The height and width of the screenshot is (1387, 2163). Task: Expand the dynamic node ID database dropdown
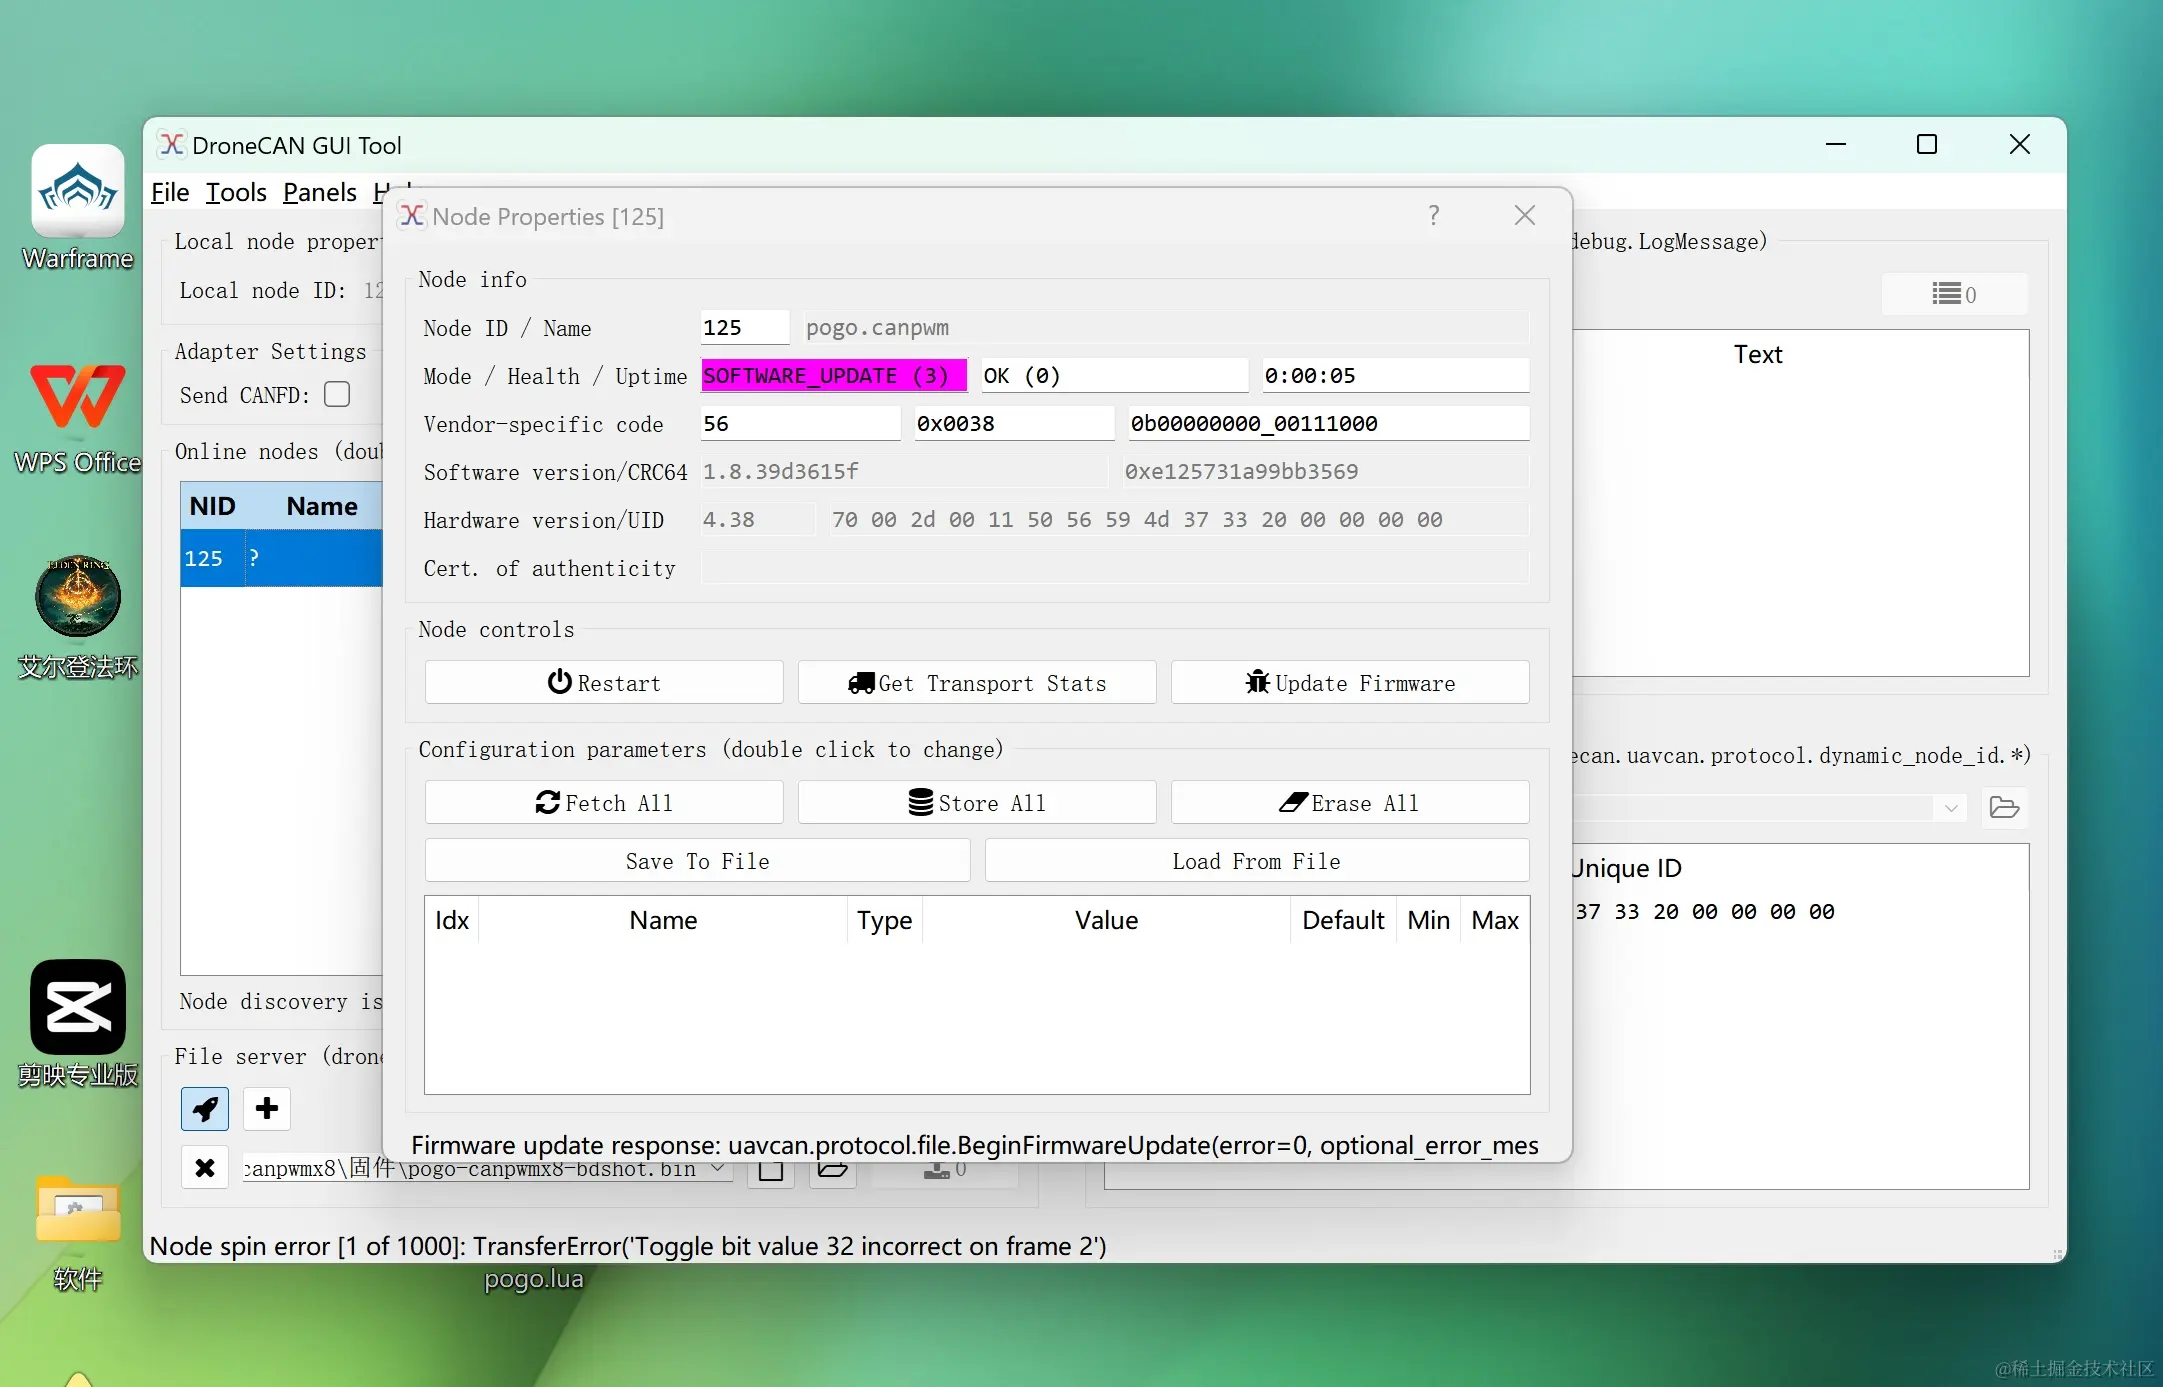(1950, 807)
